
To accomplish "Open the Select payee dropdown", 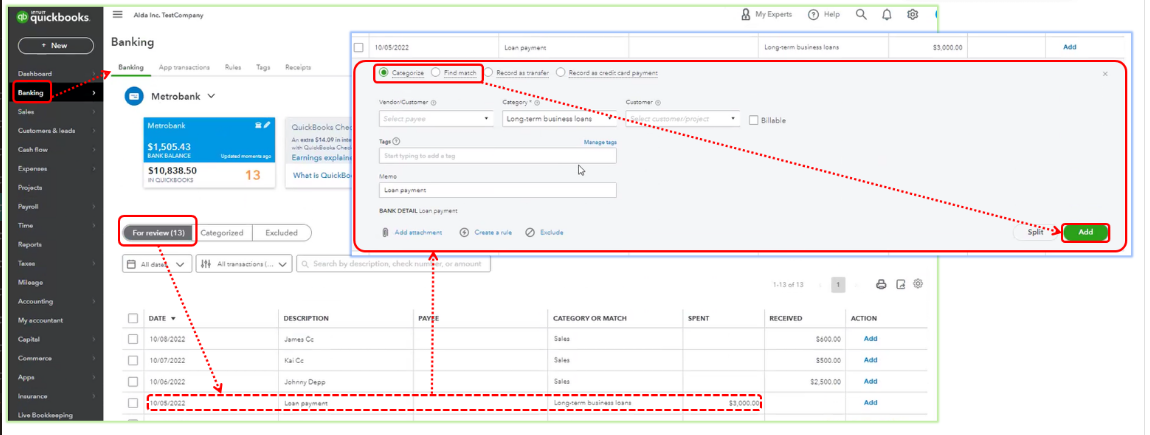I will [436, 118].
